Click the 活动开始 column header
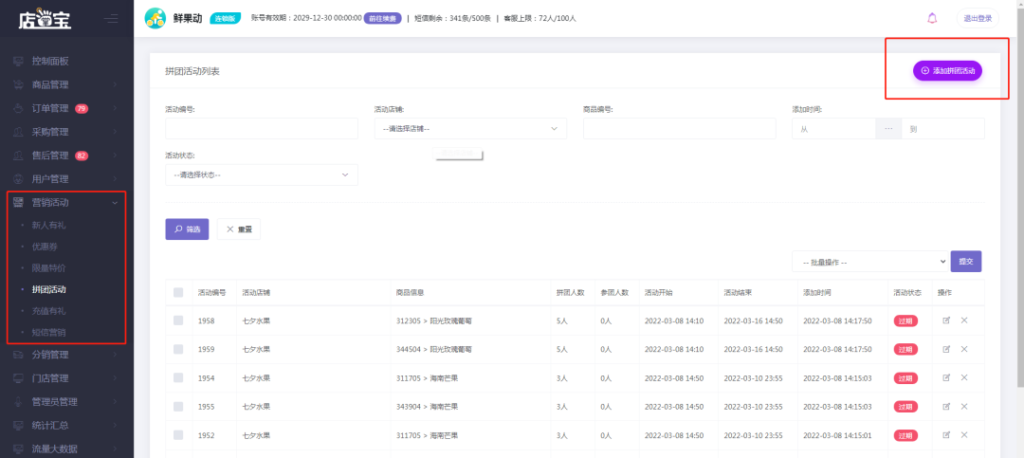 658,293
